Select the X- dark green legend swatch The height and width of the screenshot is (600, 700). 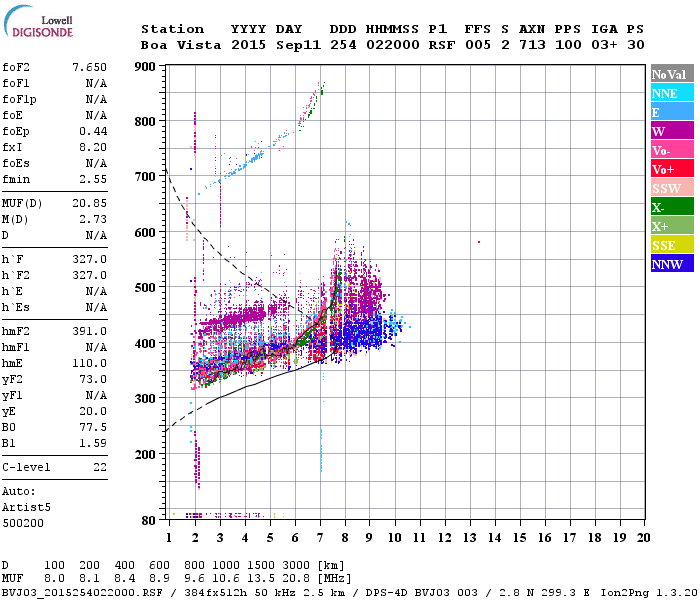(x=672, y=207)
